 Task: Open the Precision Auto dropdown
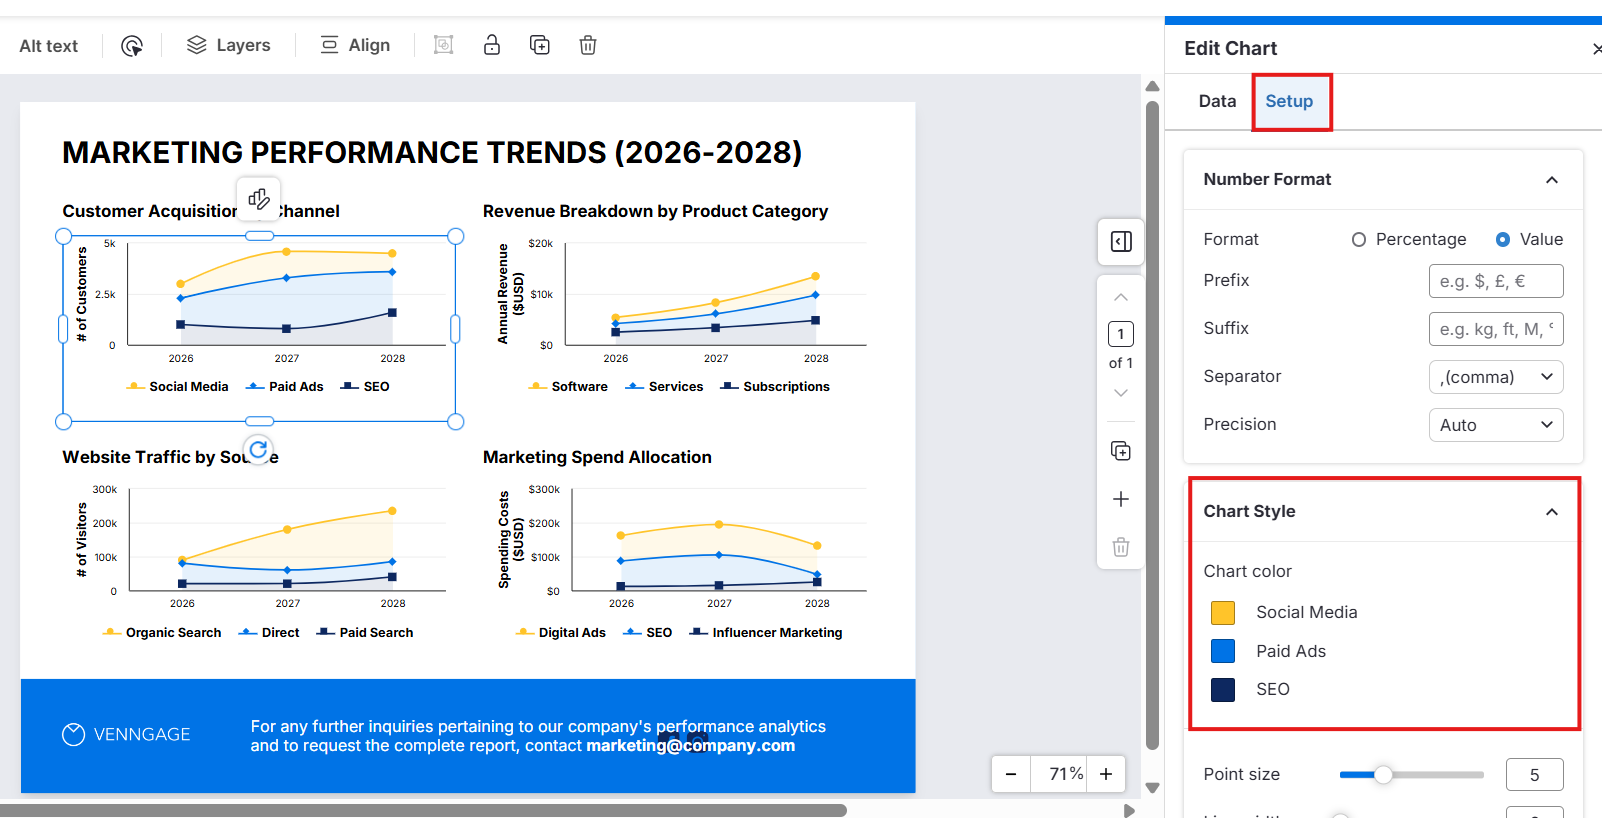1495,425
